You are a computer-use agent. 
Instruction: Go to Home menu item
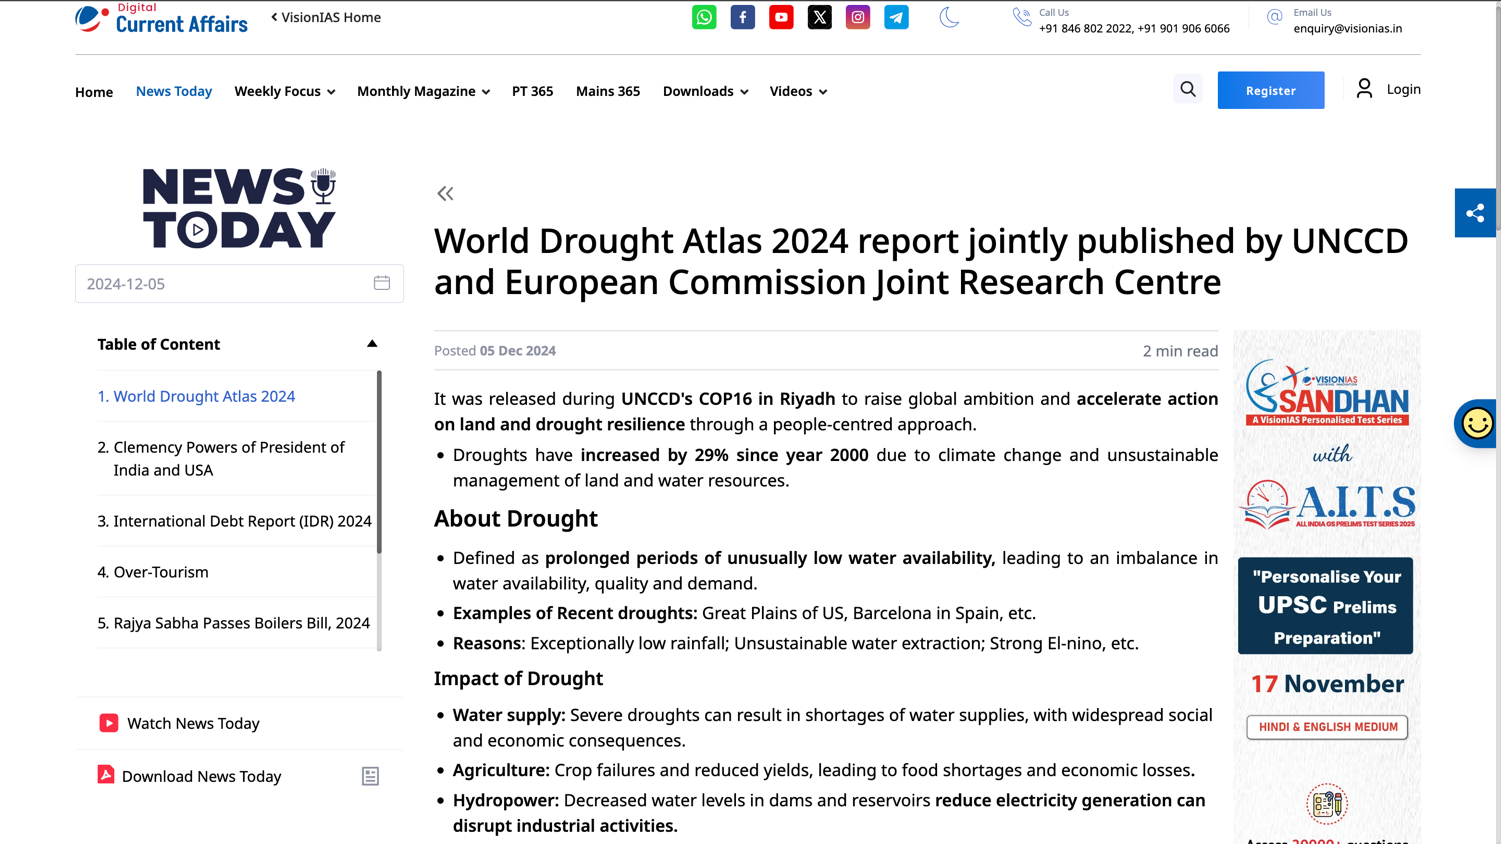coord(94,92)
